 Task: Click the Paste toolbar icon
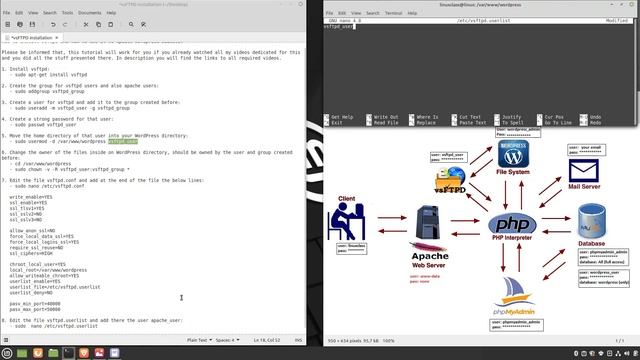tap(111, 24)
